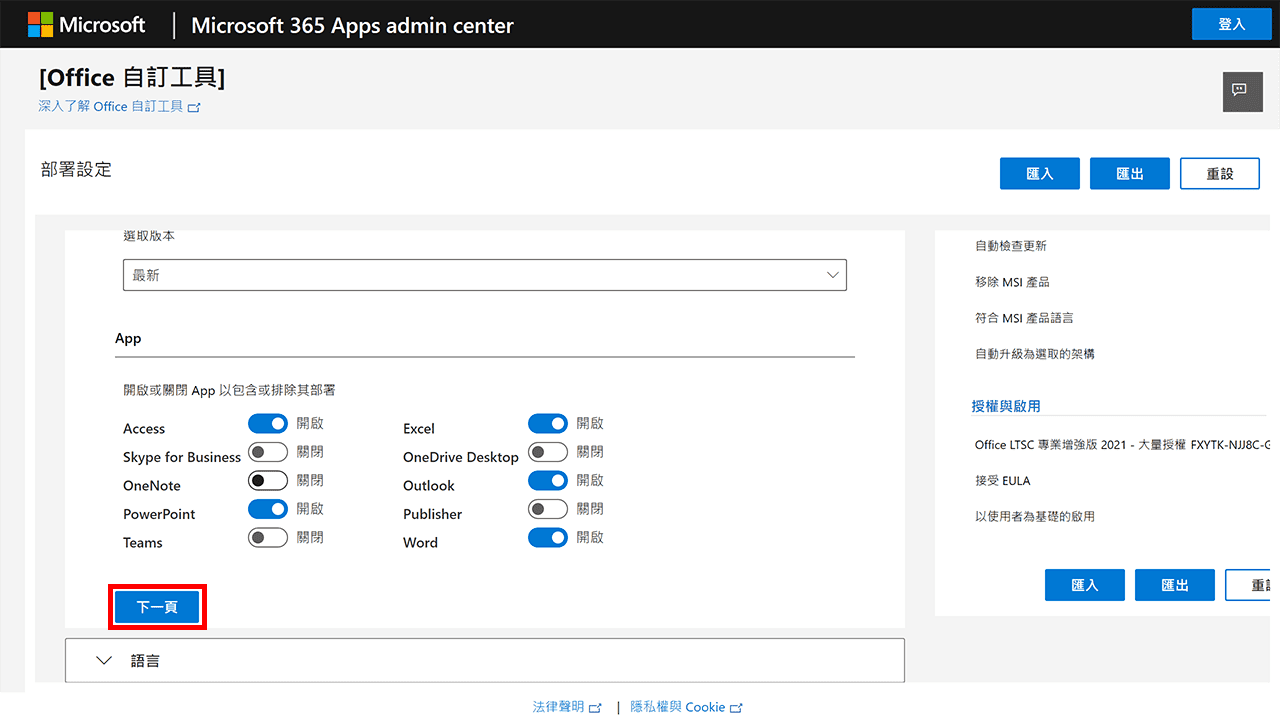Enable the Skype for Business toggle
Screen dimensions: 1280x720
[267, 451]
